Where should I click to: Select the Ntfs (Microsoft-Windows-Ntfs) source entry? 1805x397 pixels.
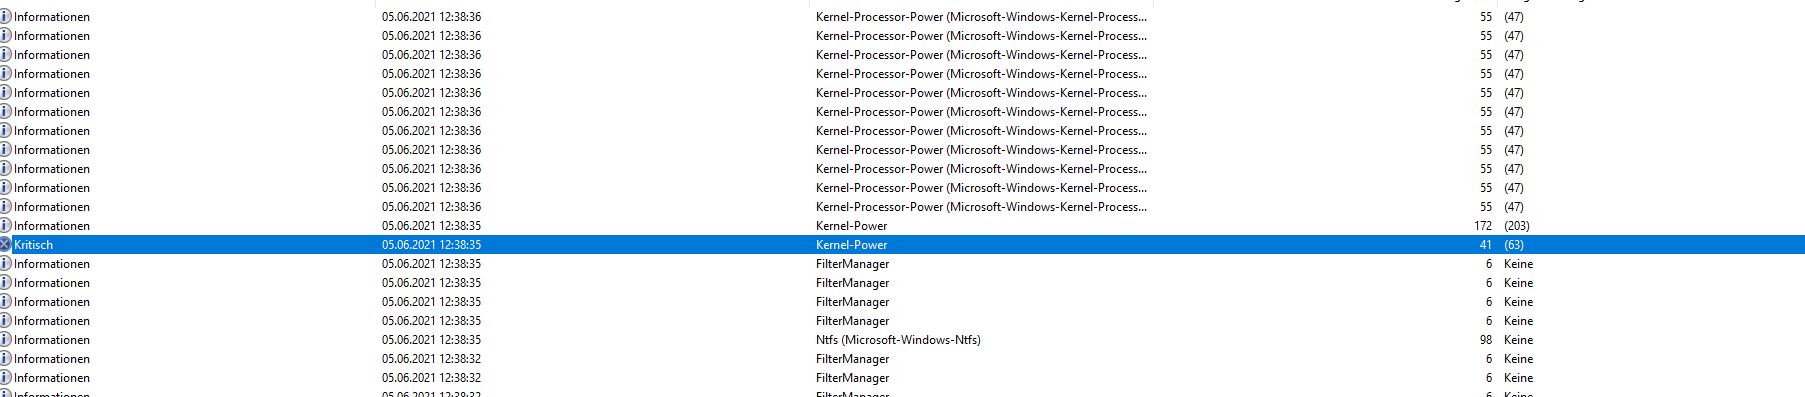click(x=898, y=340)
